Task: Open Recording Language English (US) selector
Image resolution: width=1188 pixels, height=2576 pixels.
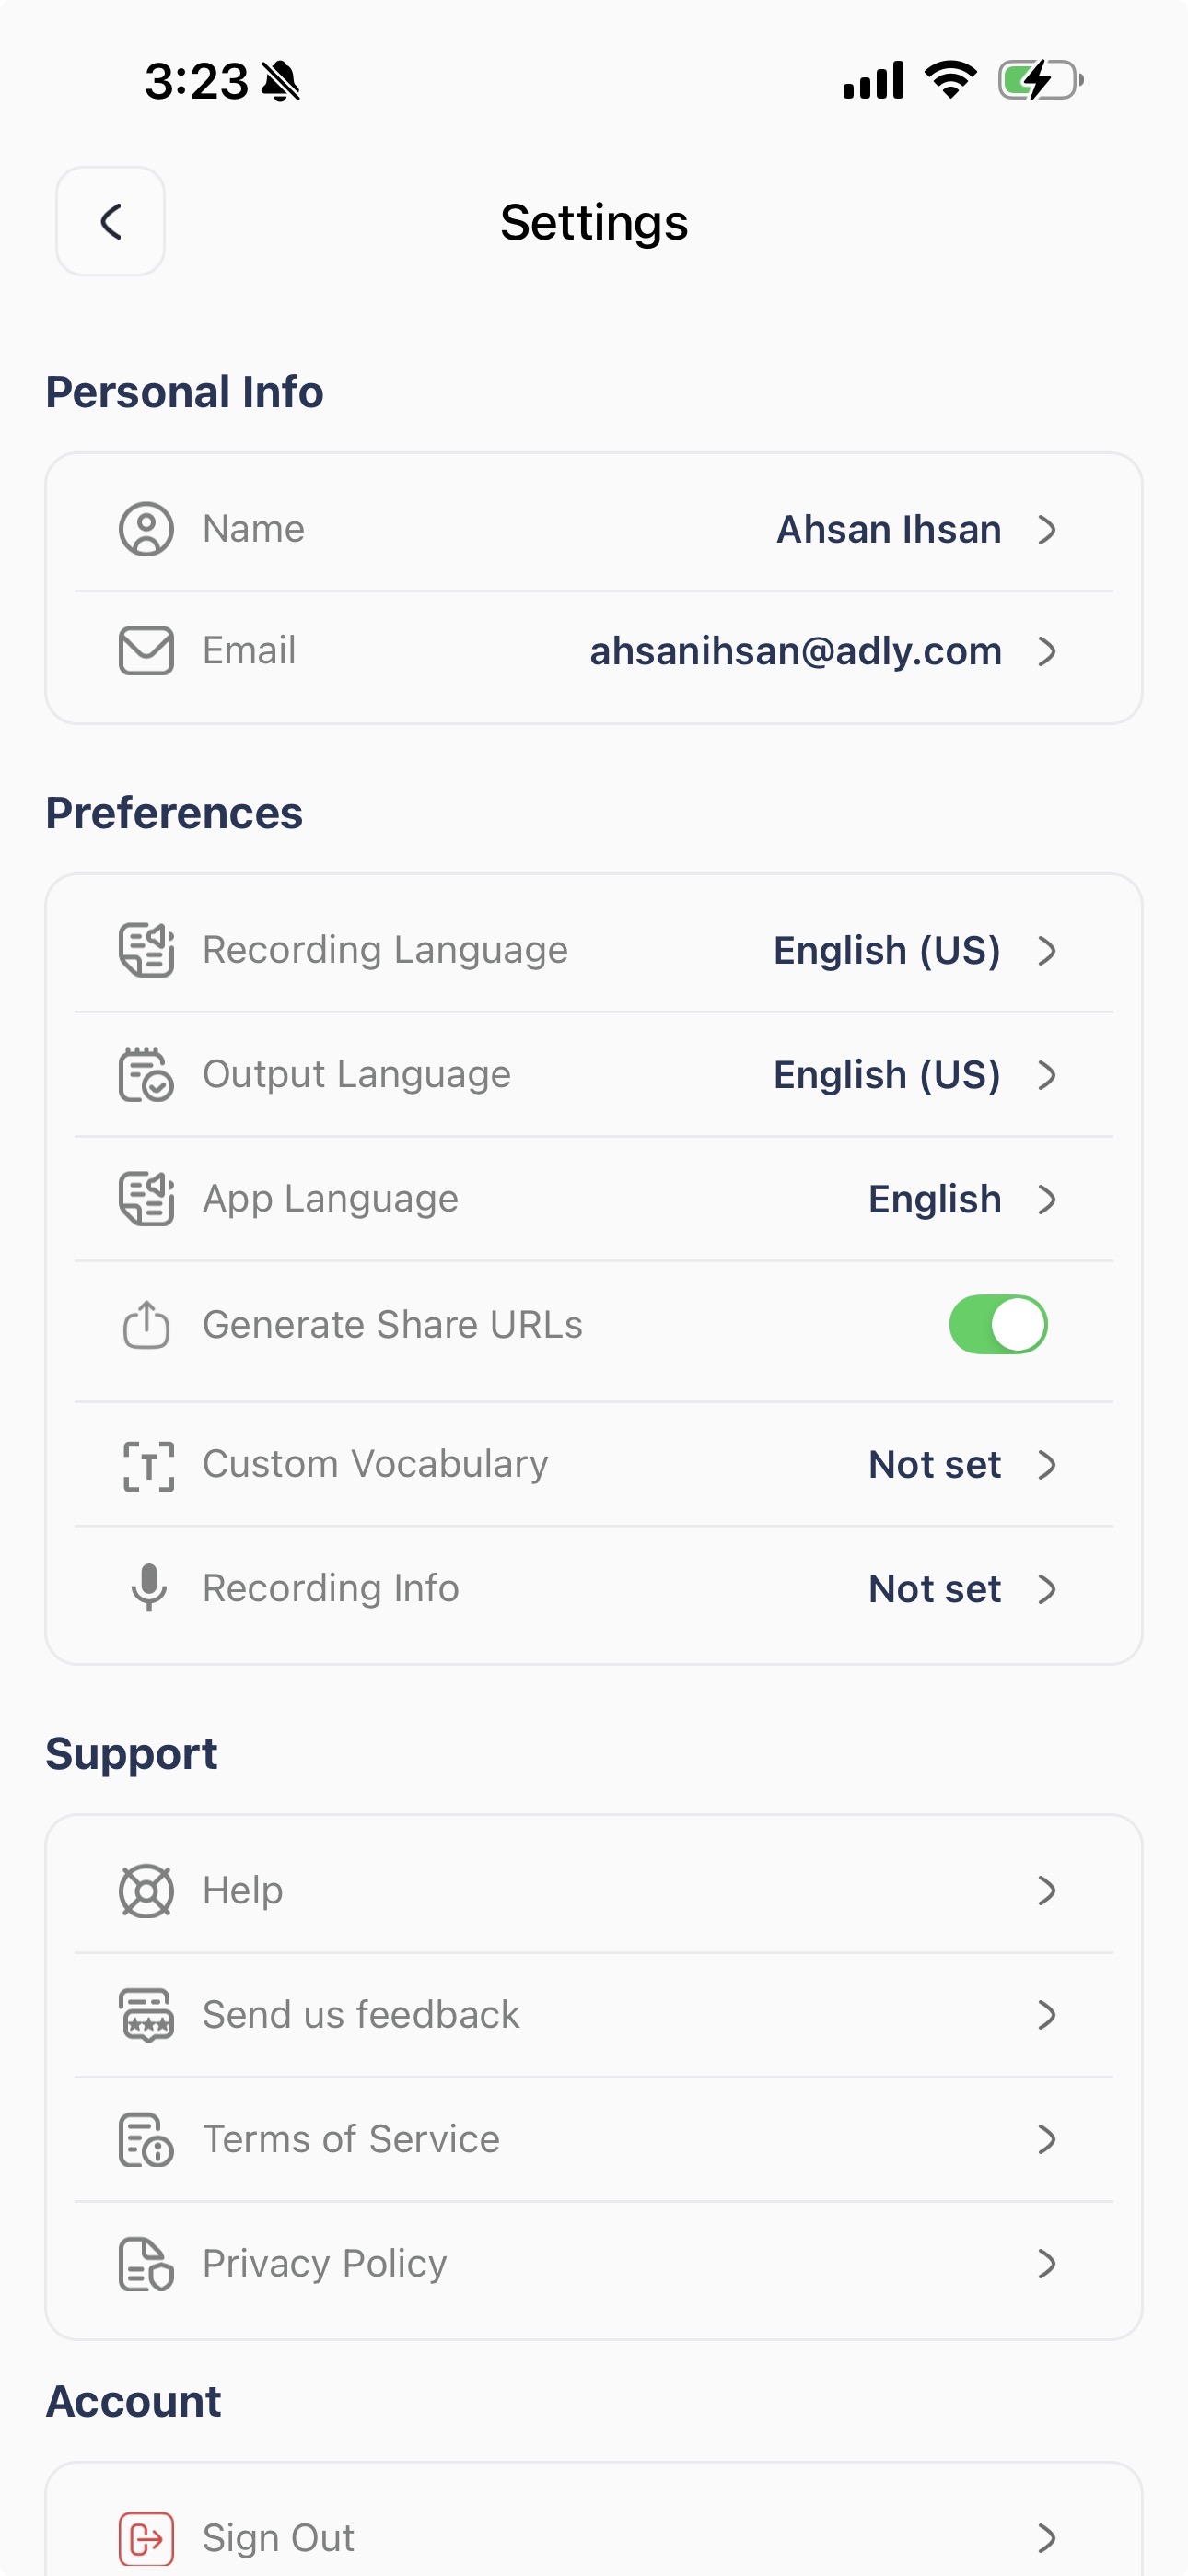Action: point(886,950)
